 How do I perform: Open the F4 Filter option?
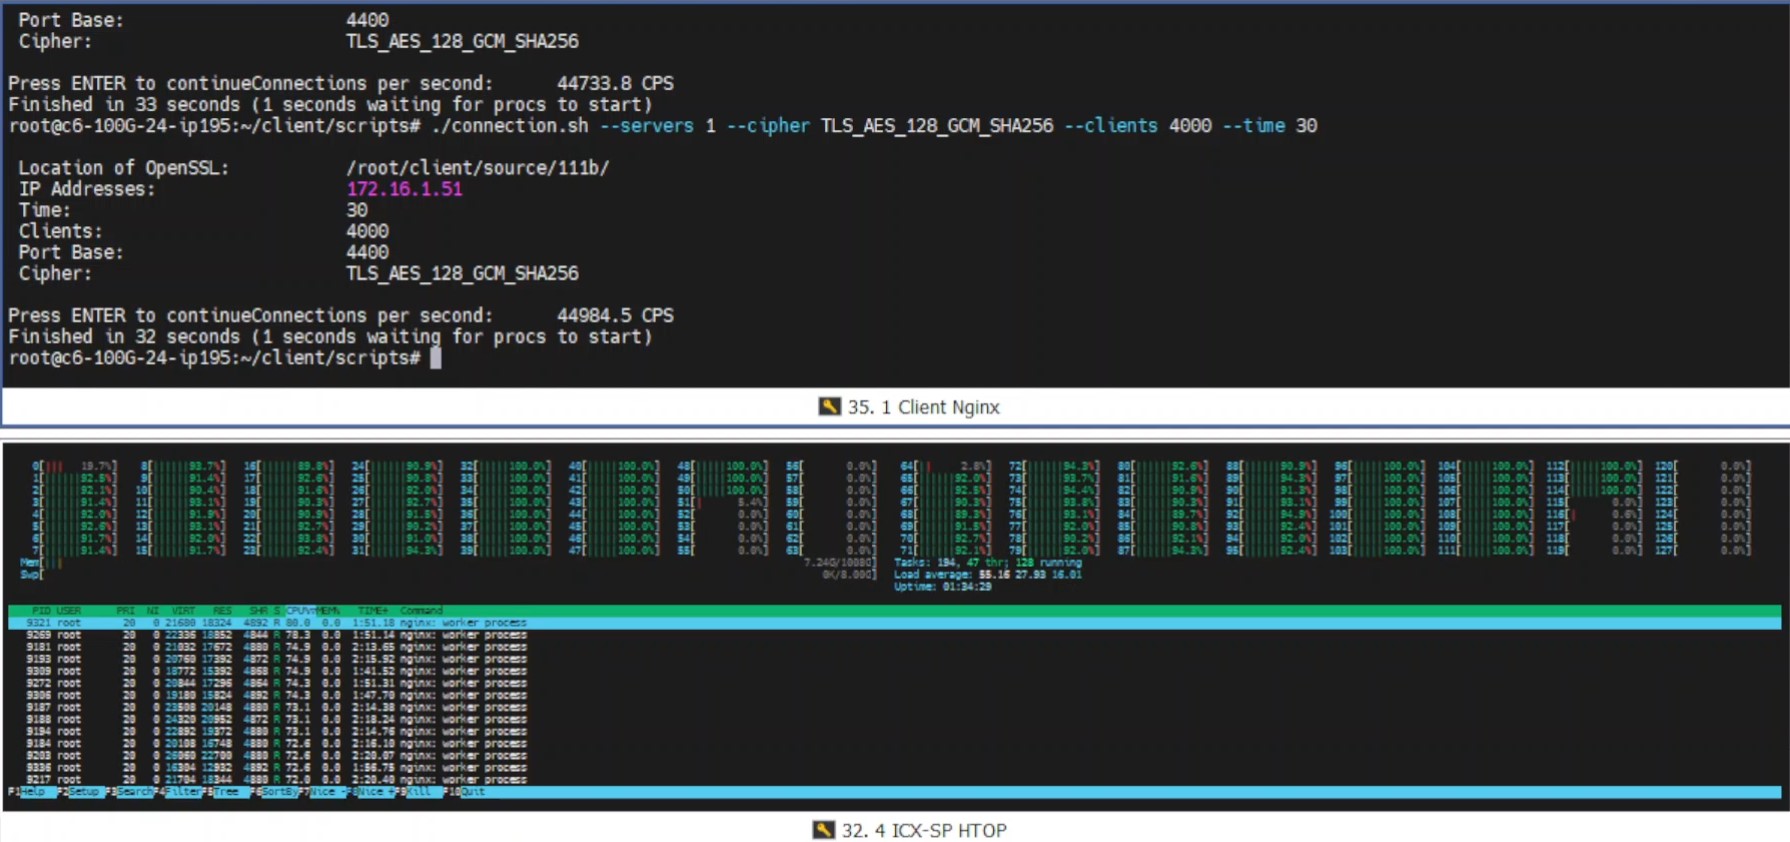(x=183, y=792)
